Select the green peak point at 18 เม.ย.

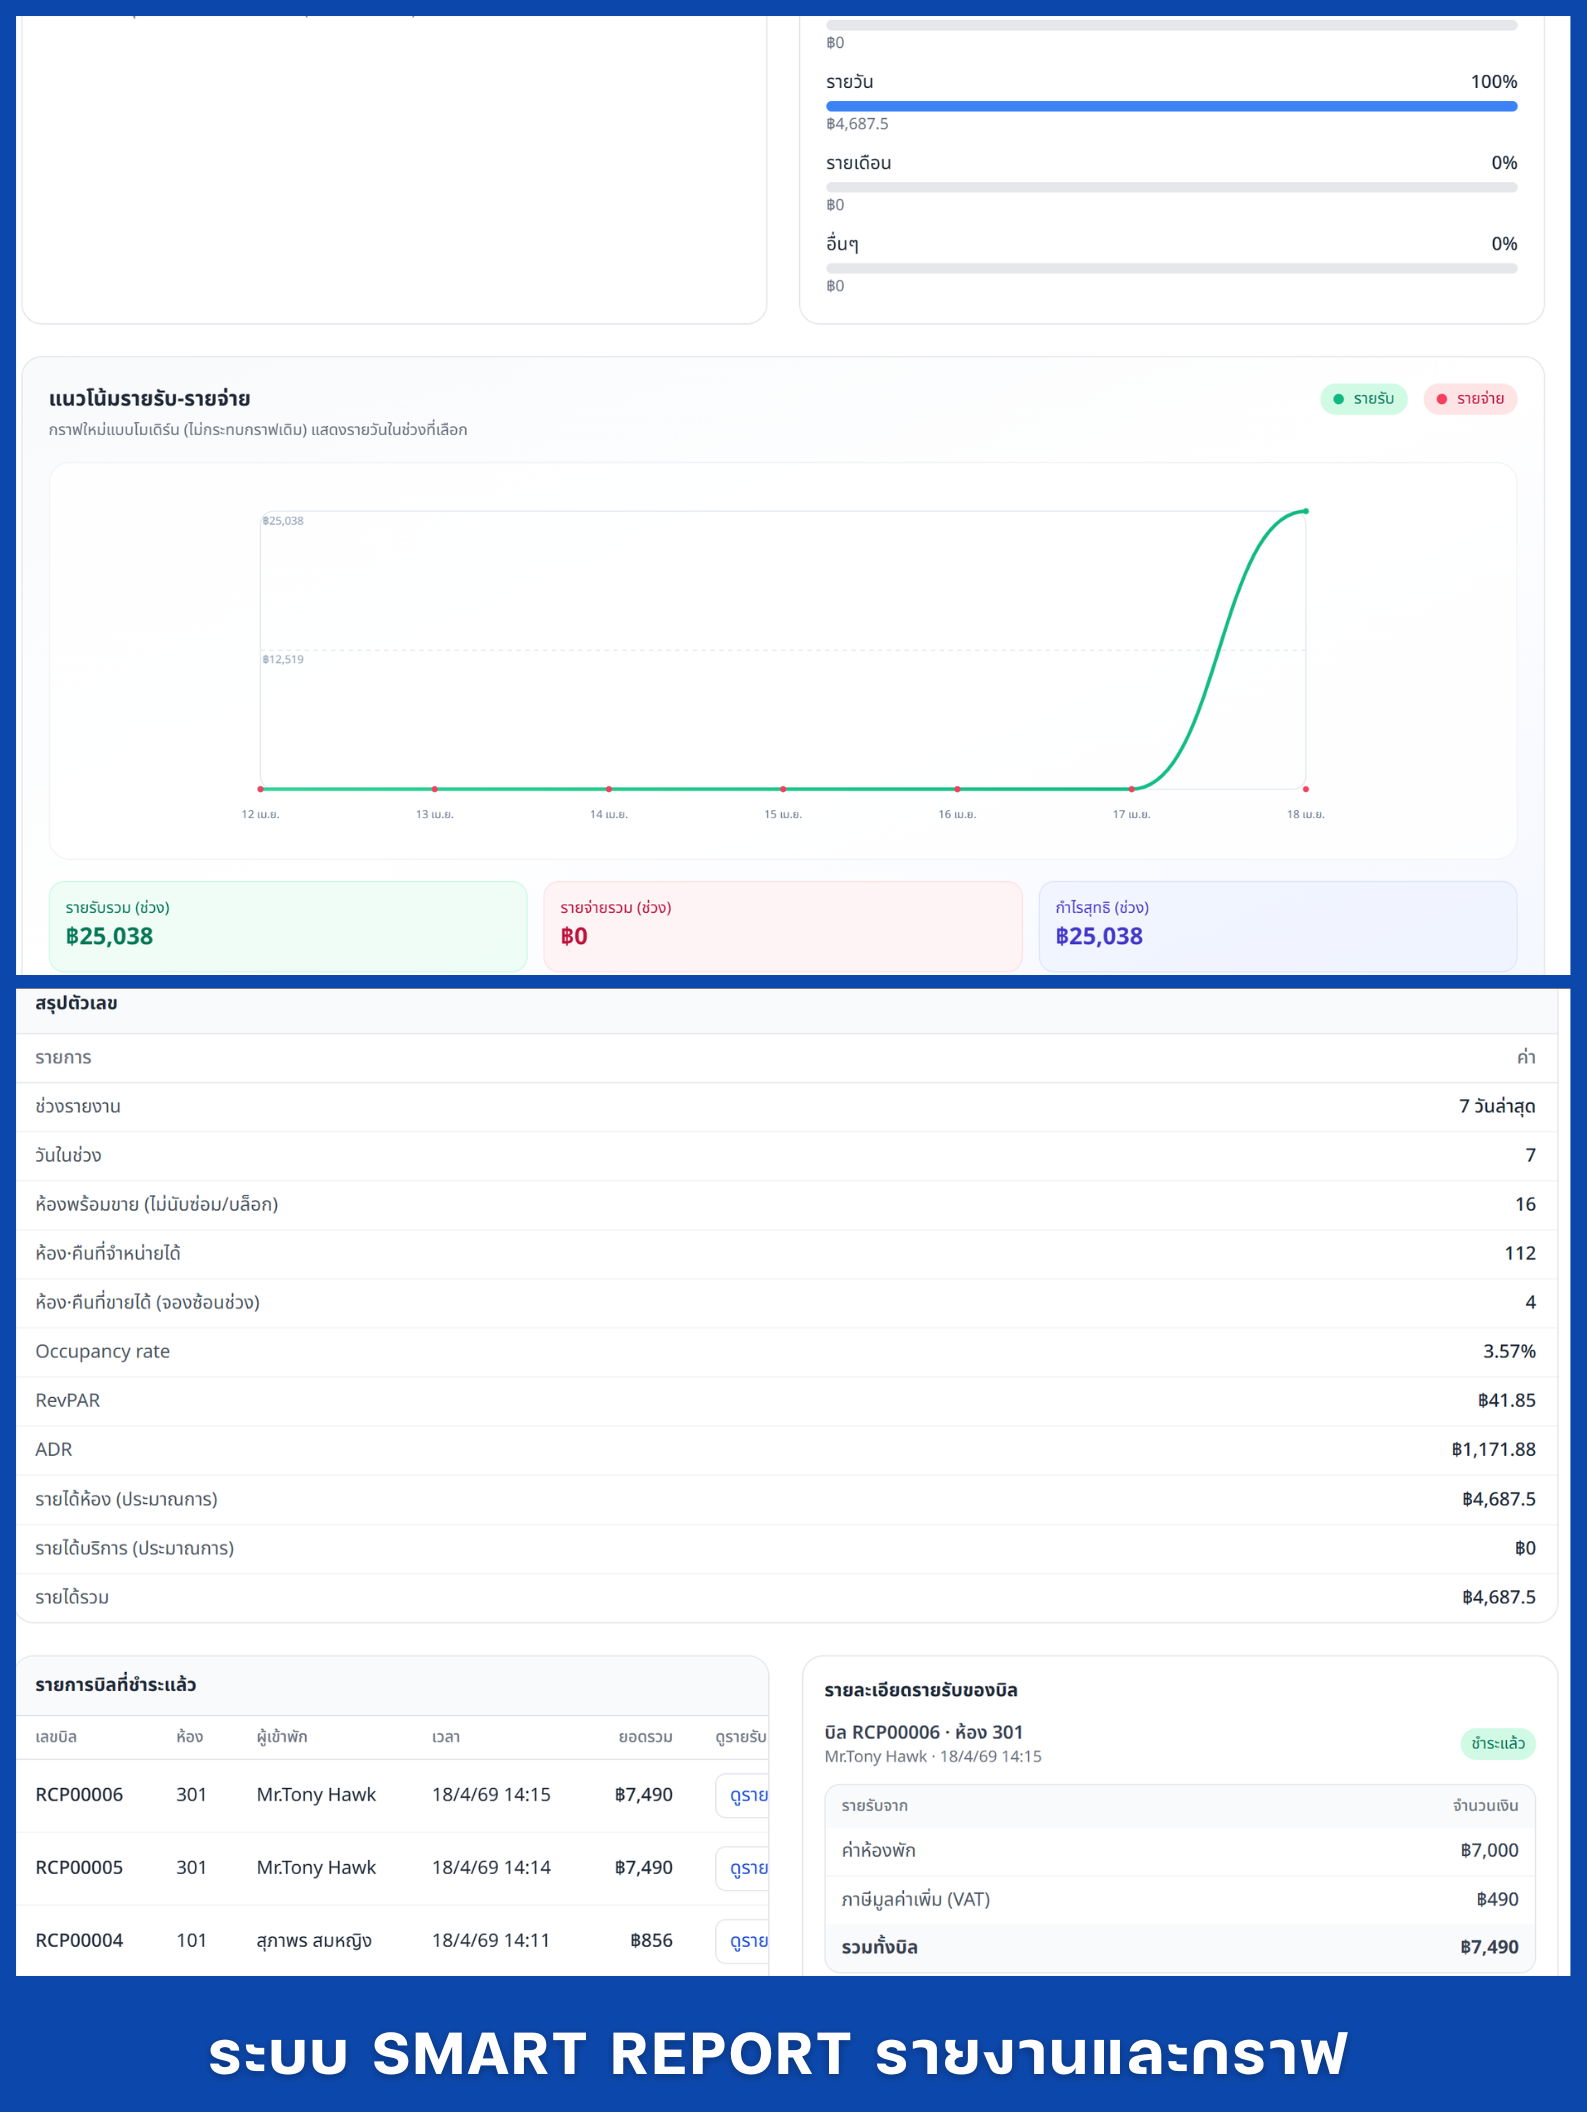point(1305,511)
